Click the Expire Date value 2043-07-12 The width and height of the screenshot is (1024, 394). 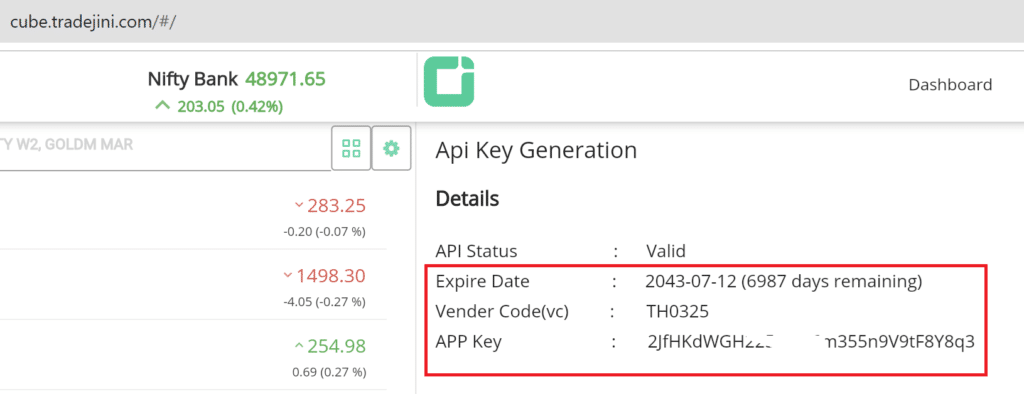784,282
